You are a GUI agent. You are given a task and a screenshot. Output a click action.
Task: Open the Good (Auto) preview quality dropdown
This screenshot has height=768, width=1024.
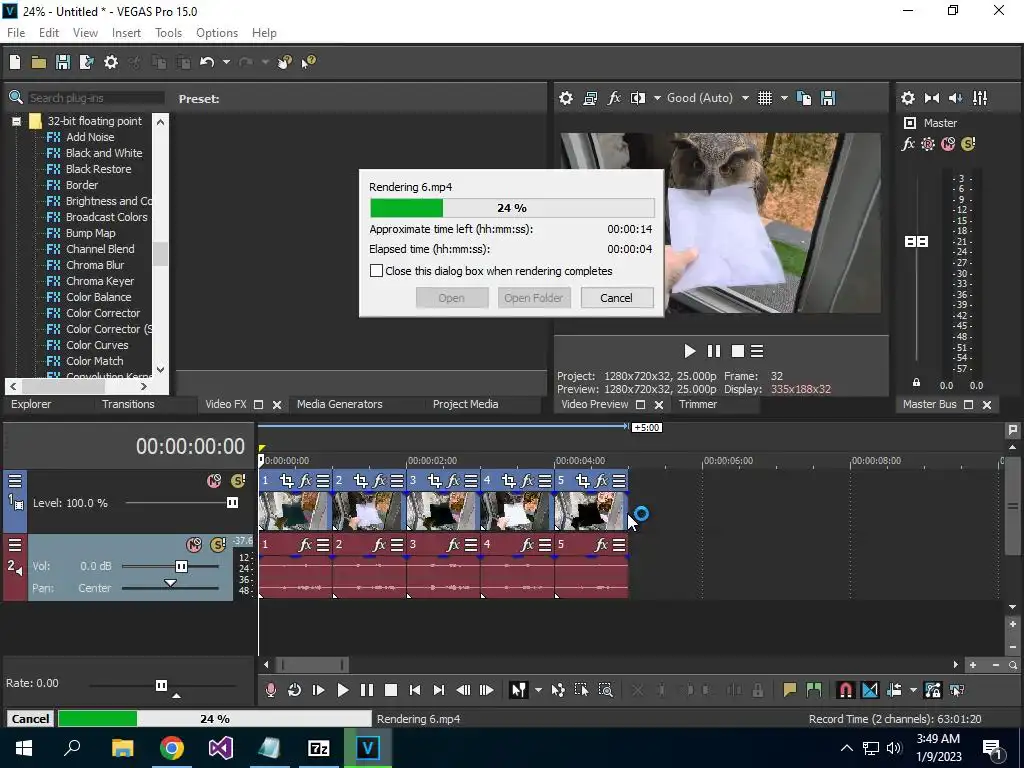coord(745,98)
